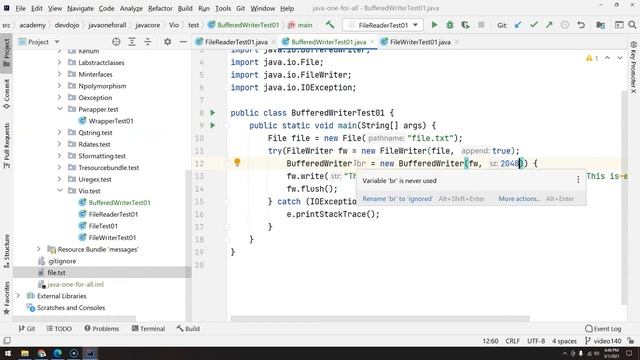Expand all icon in Project panel
Viewport: 640px width, 360px height.
click(x=132, y=42)
